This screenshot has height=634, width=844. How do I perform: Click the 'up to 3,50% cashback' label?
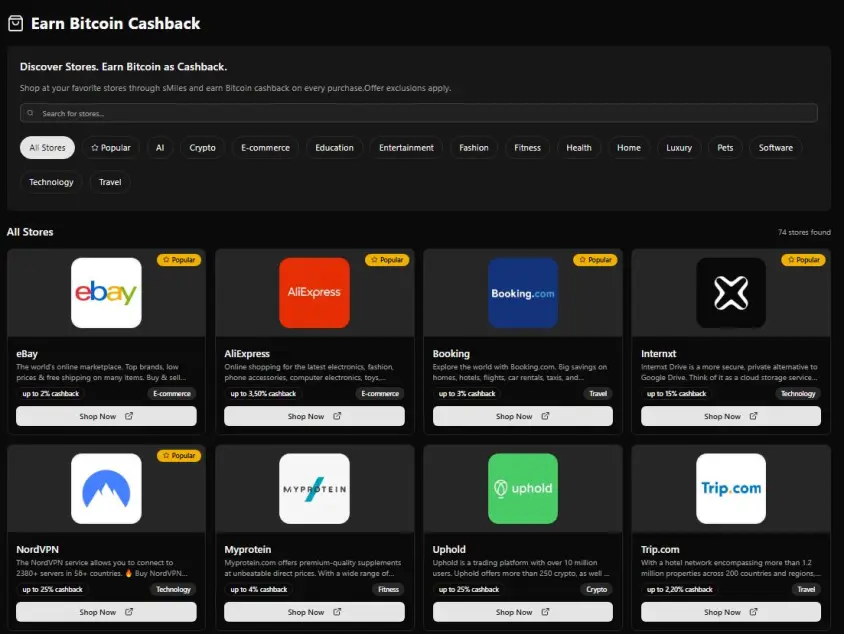click(x=263, y=393)
